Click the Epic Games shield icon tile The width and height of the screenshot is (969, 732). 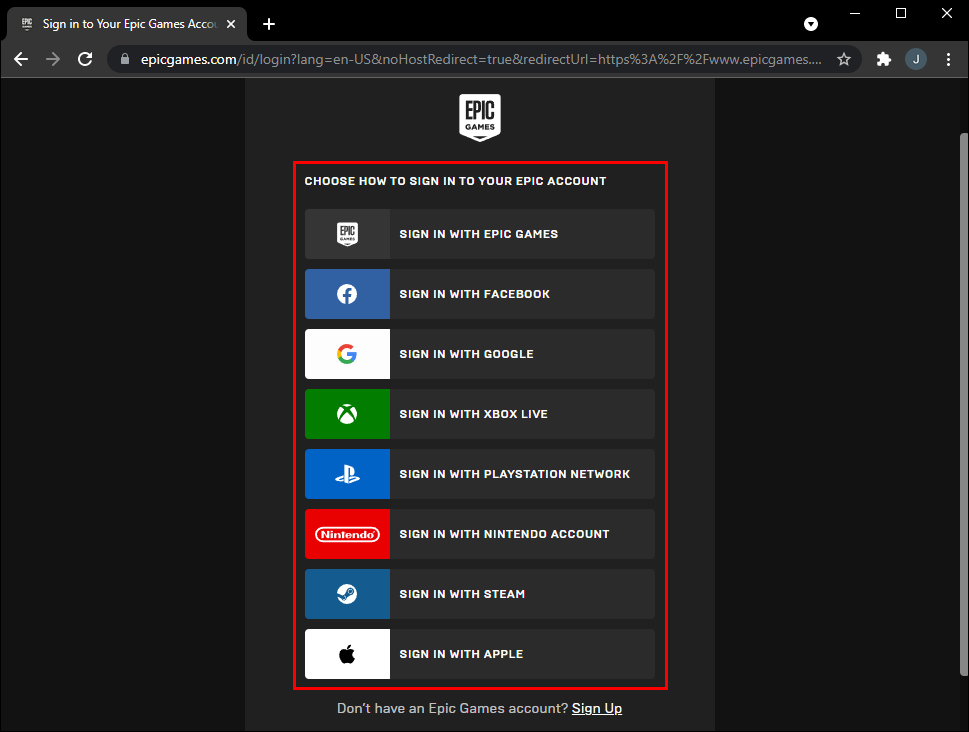[x=347, y=234]
